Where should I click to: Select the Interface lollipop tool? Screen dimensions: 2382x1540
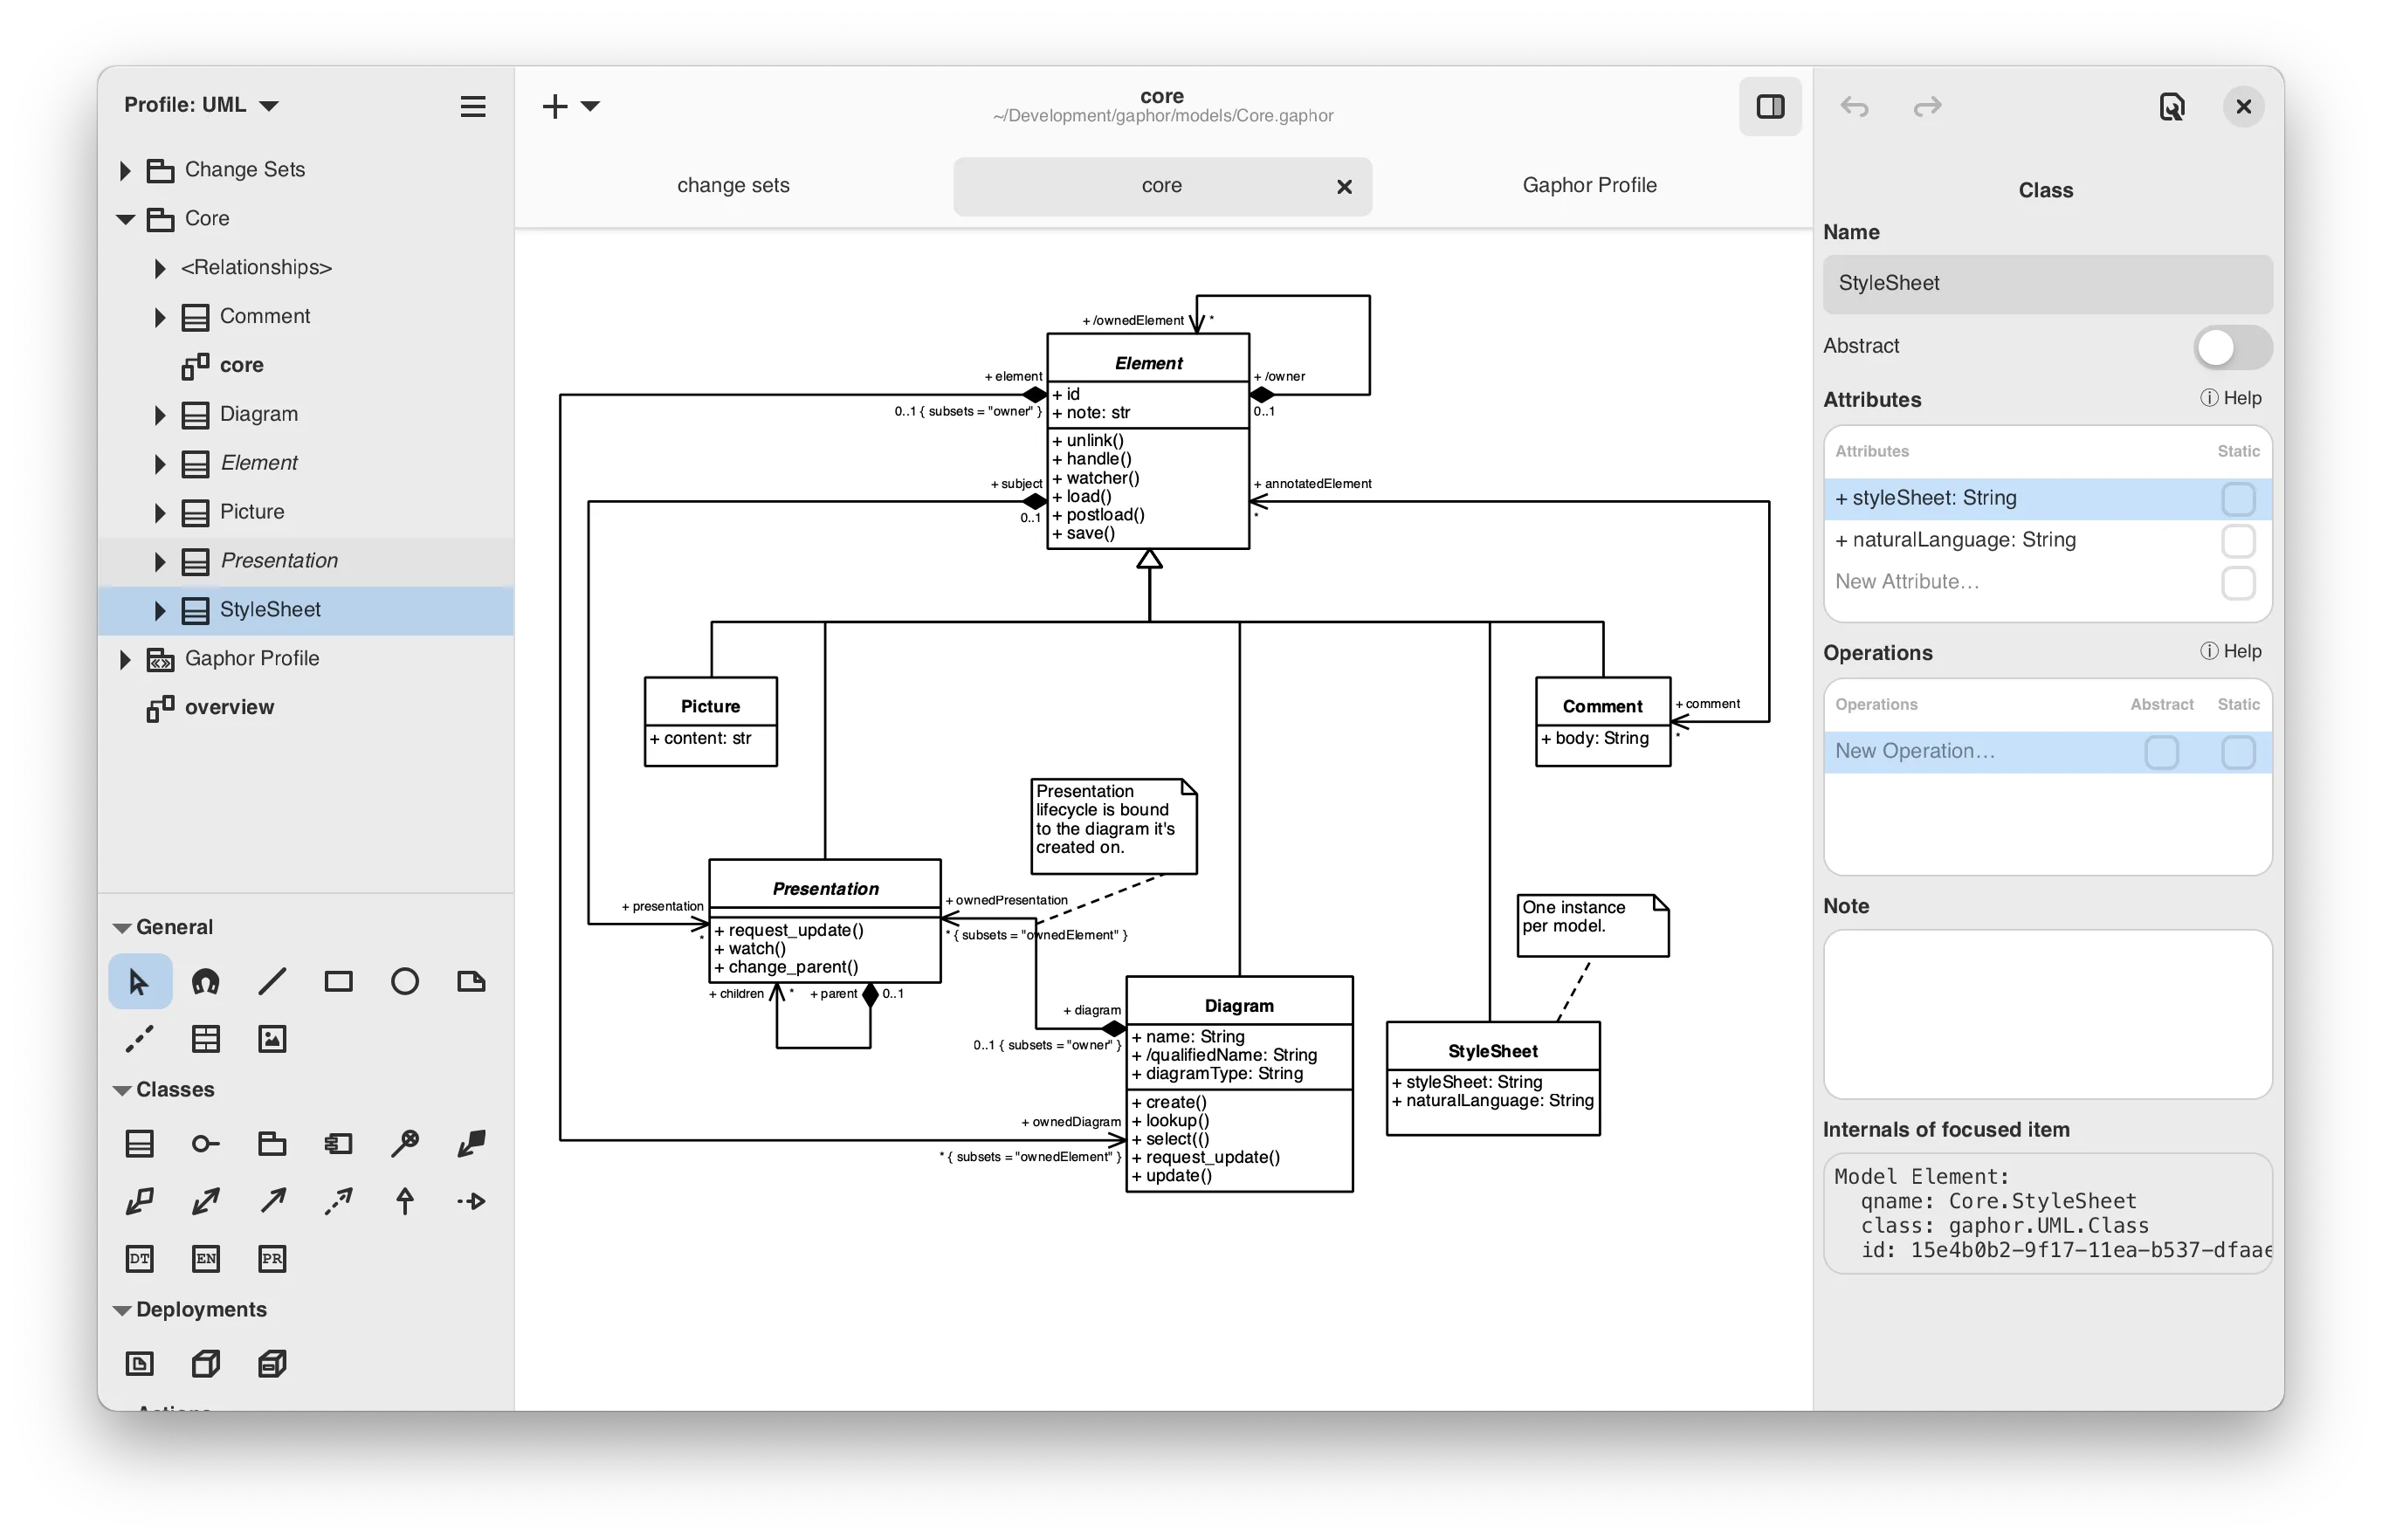[x=205, y=1143]
